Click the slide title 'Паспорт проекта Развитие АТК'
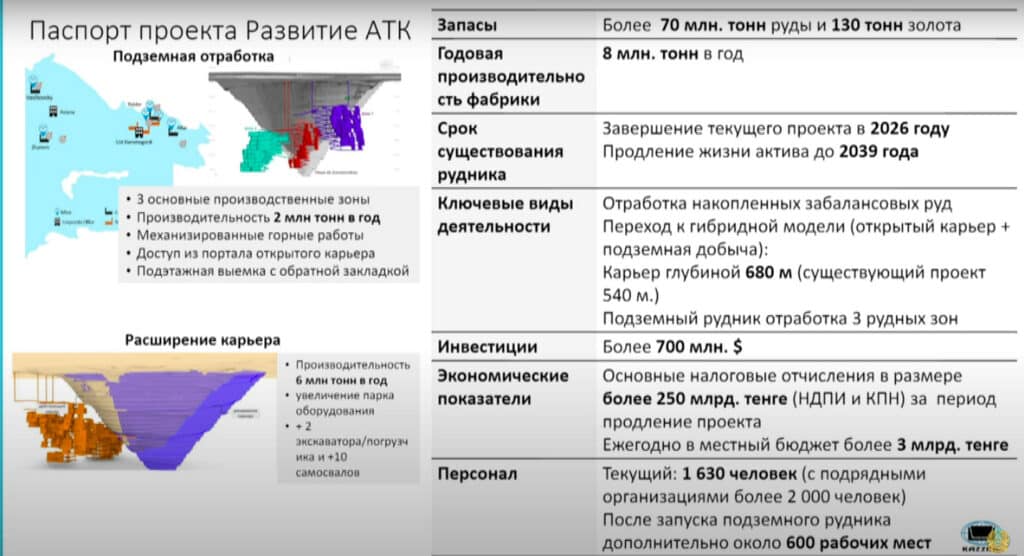Viewport: 1024px width, 556px height. pos(220,31)
